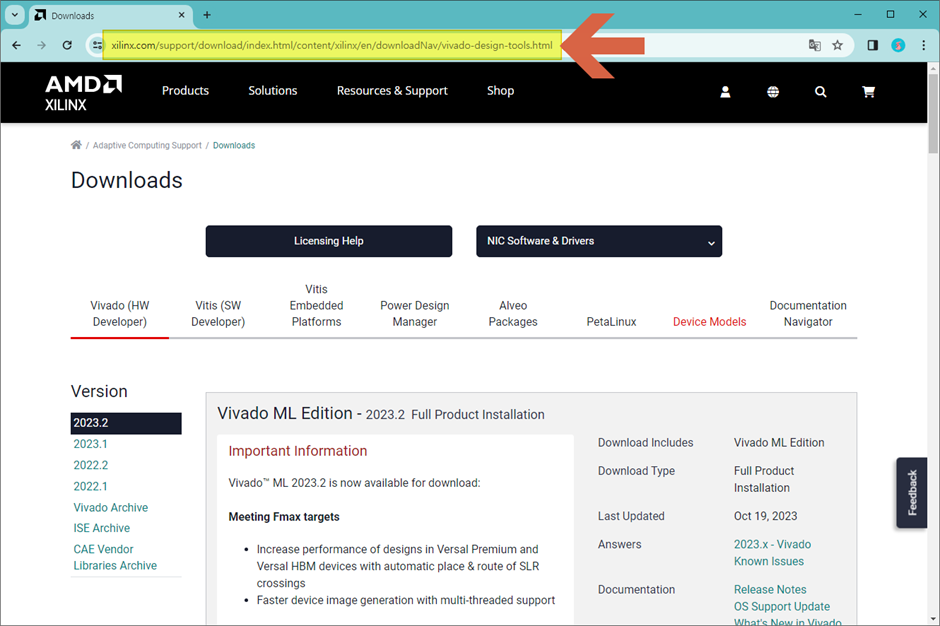Close the Downloads browser tab

pyautogui.click(x=182, y=15)
